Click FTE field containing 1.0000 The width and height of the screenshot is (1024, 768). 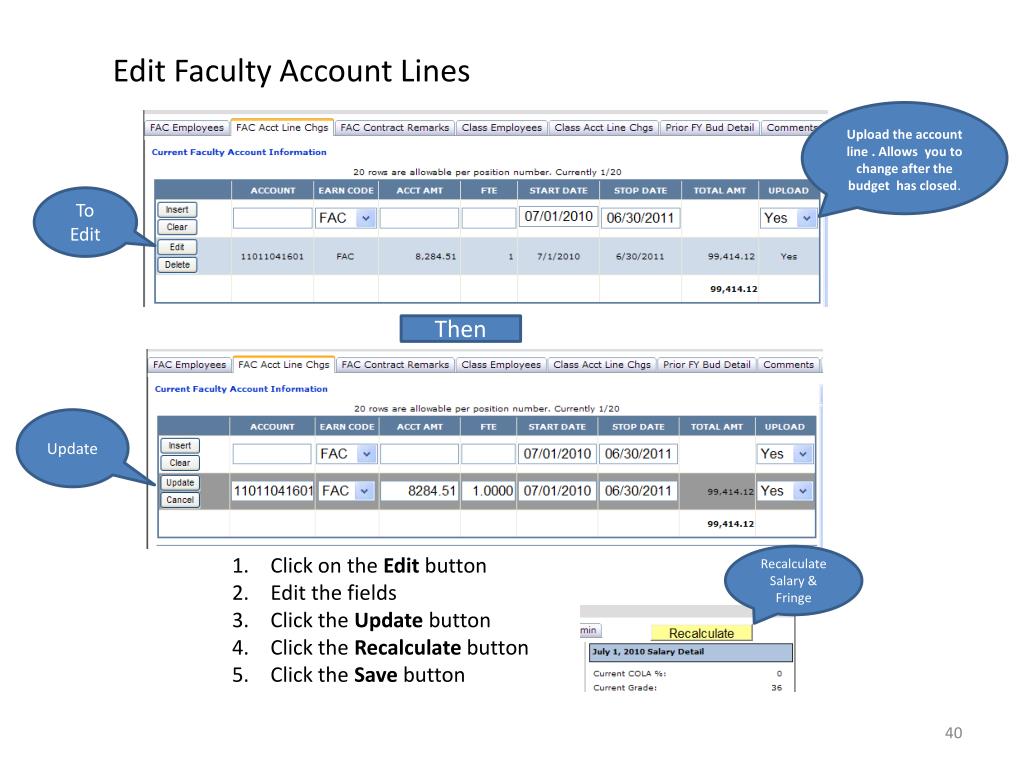[488, 491]
